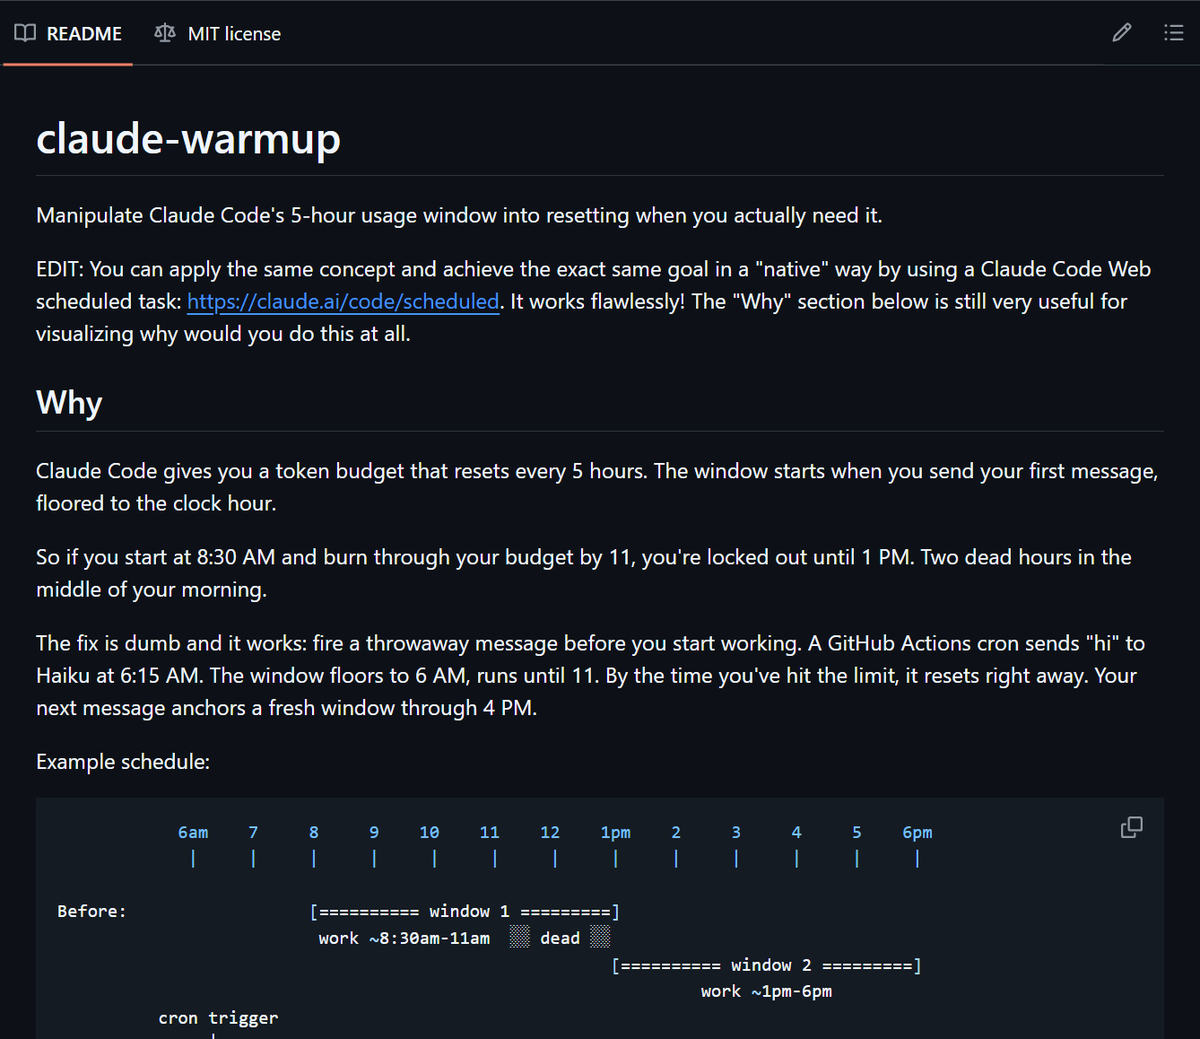Image resolution: width=1200 pixels, height=1039 pixels.
Task: Click the "12" hour label
Action: (x=550, y=832)
